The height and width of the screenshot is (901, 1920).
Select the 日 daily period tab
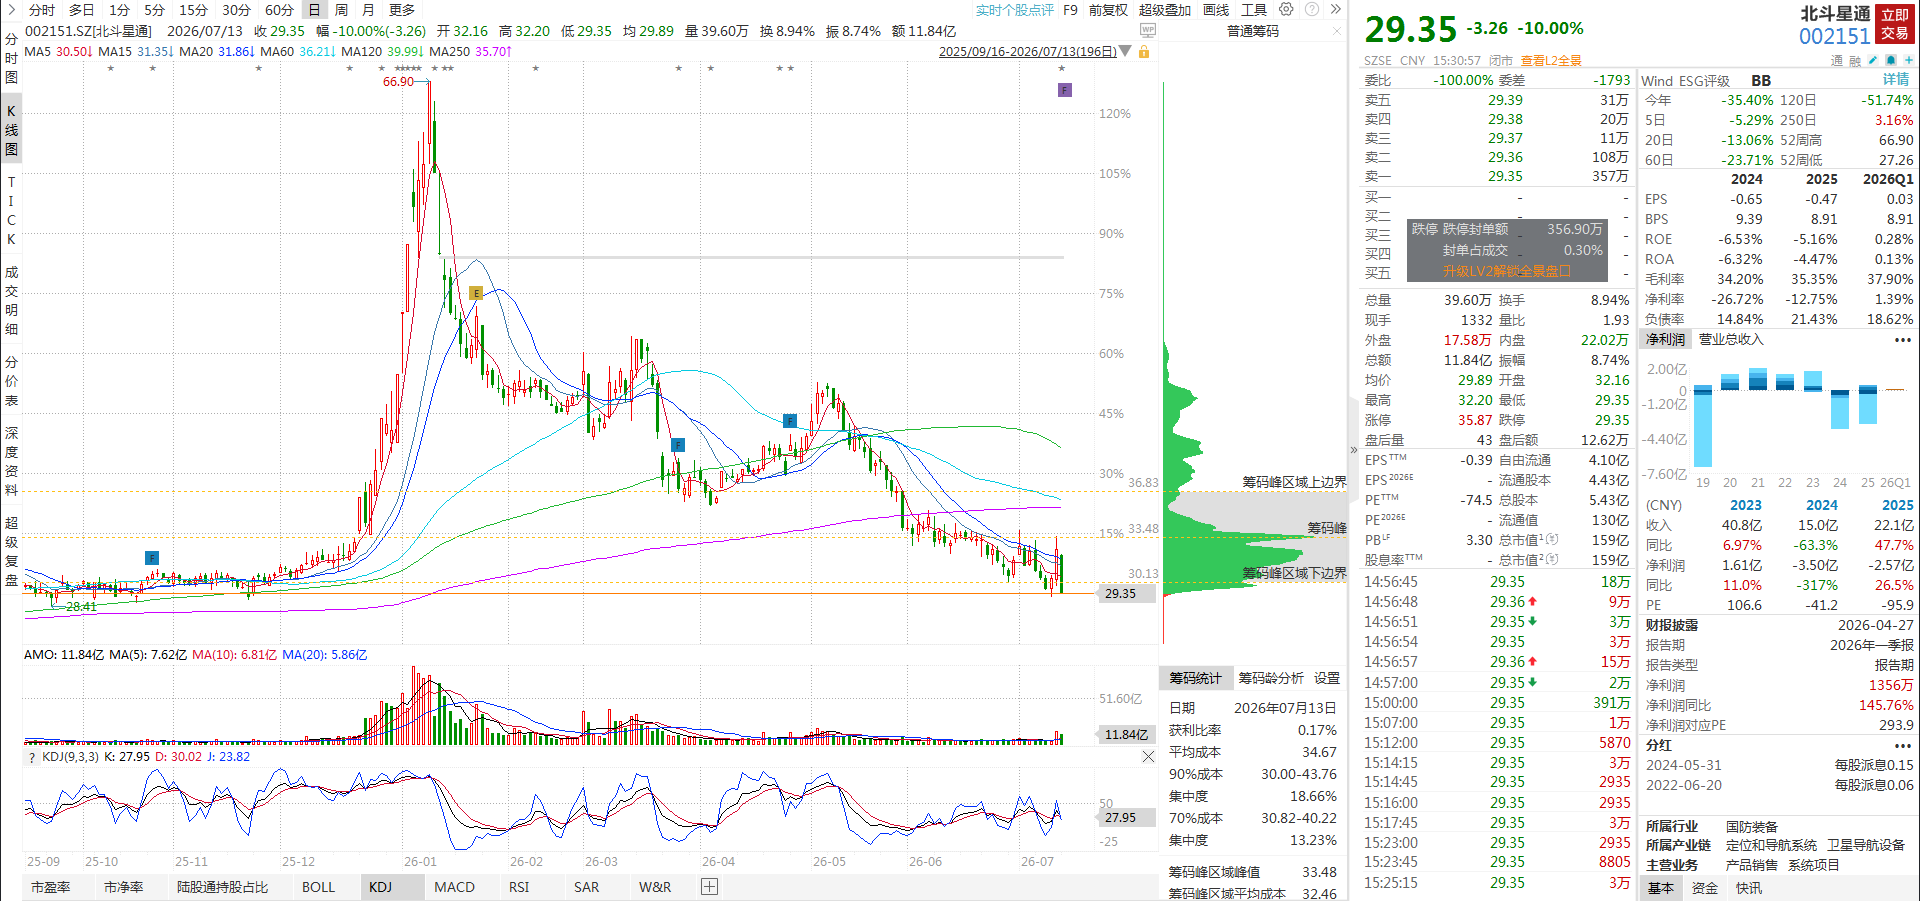tap(314, 10)
